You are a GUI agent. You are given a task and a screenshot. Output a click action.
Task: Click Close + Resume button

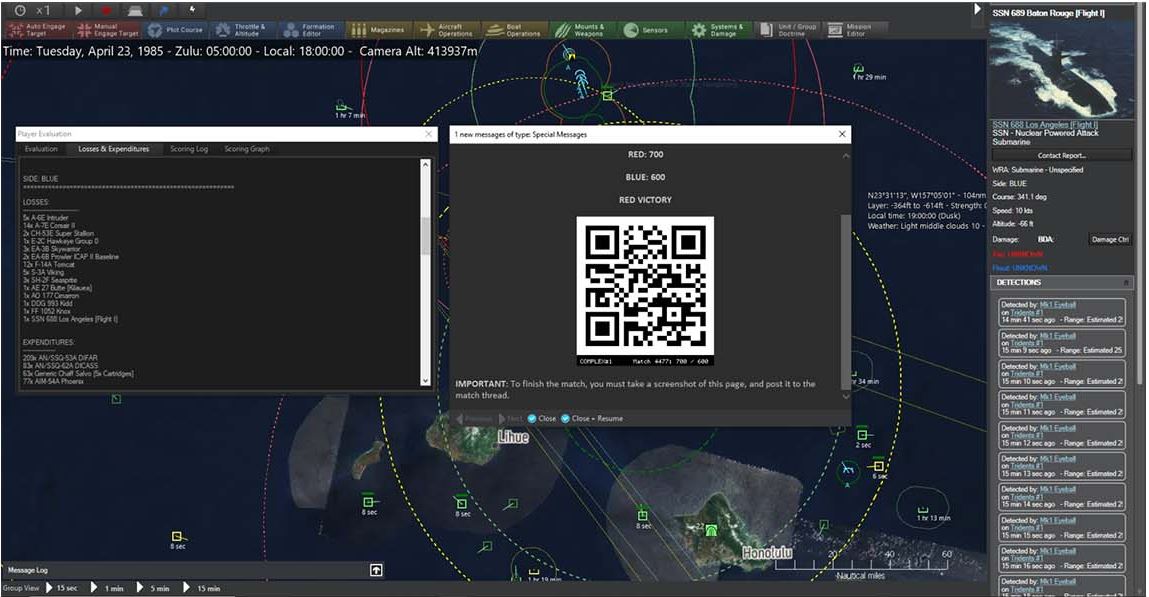(592, 418)
